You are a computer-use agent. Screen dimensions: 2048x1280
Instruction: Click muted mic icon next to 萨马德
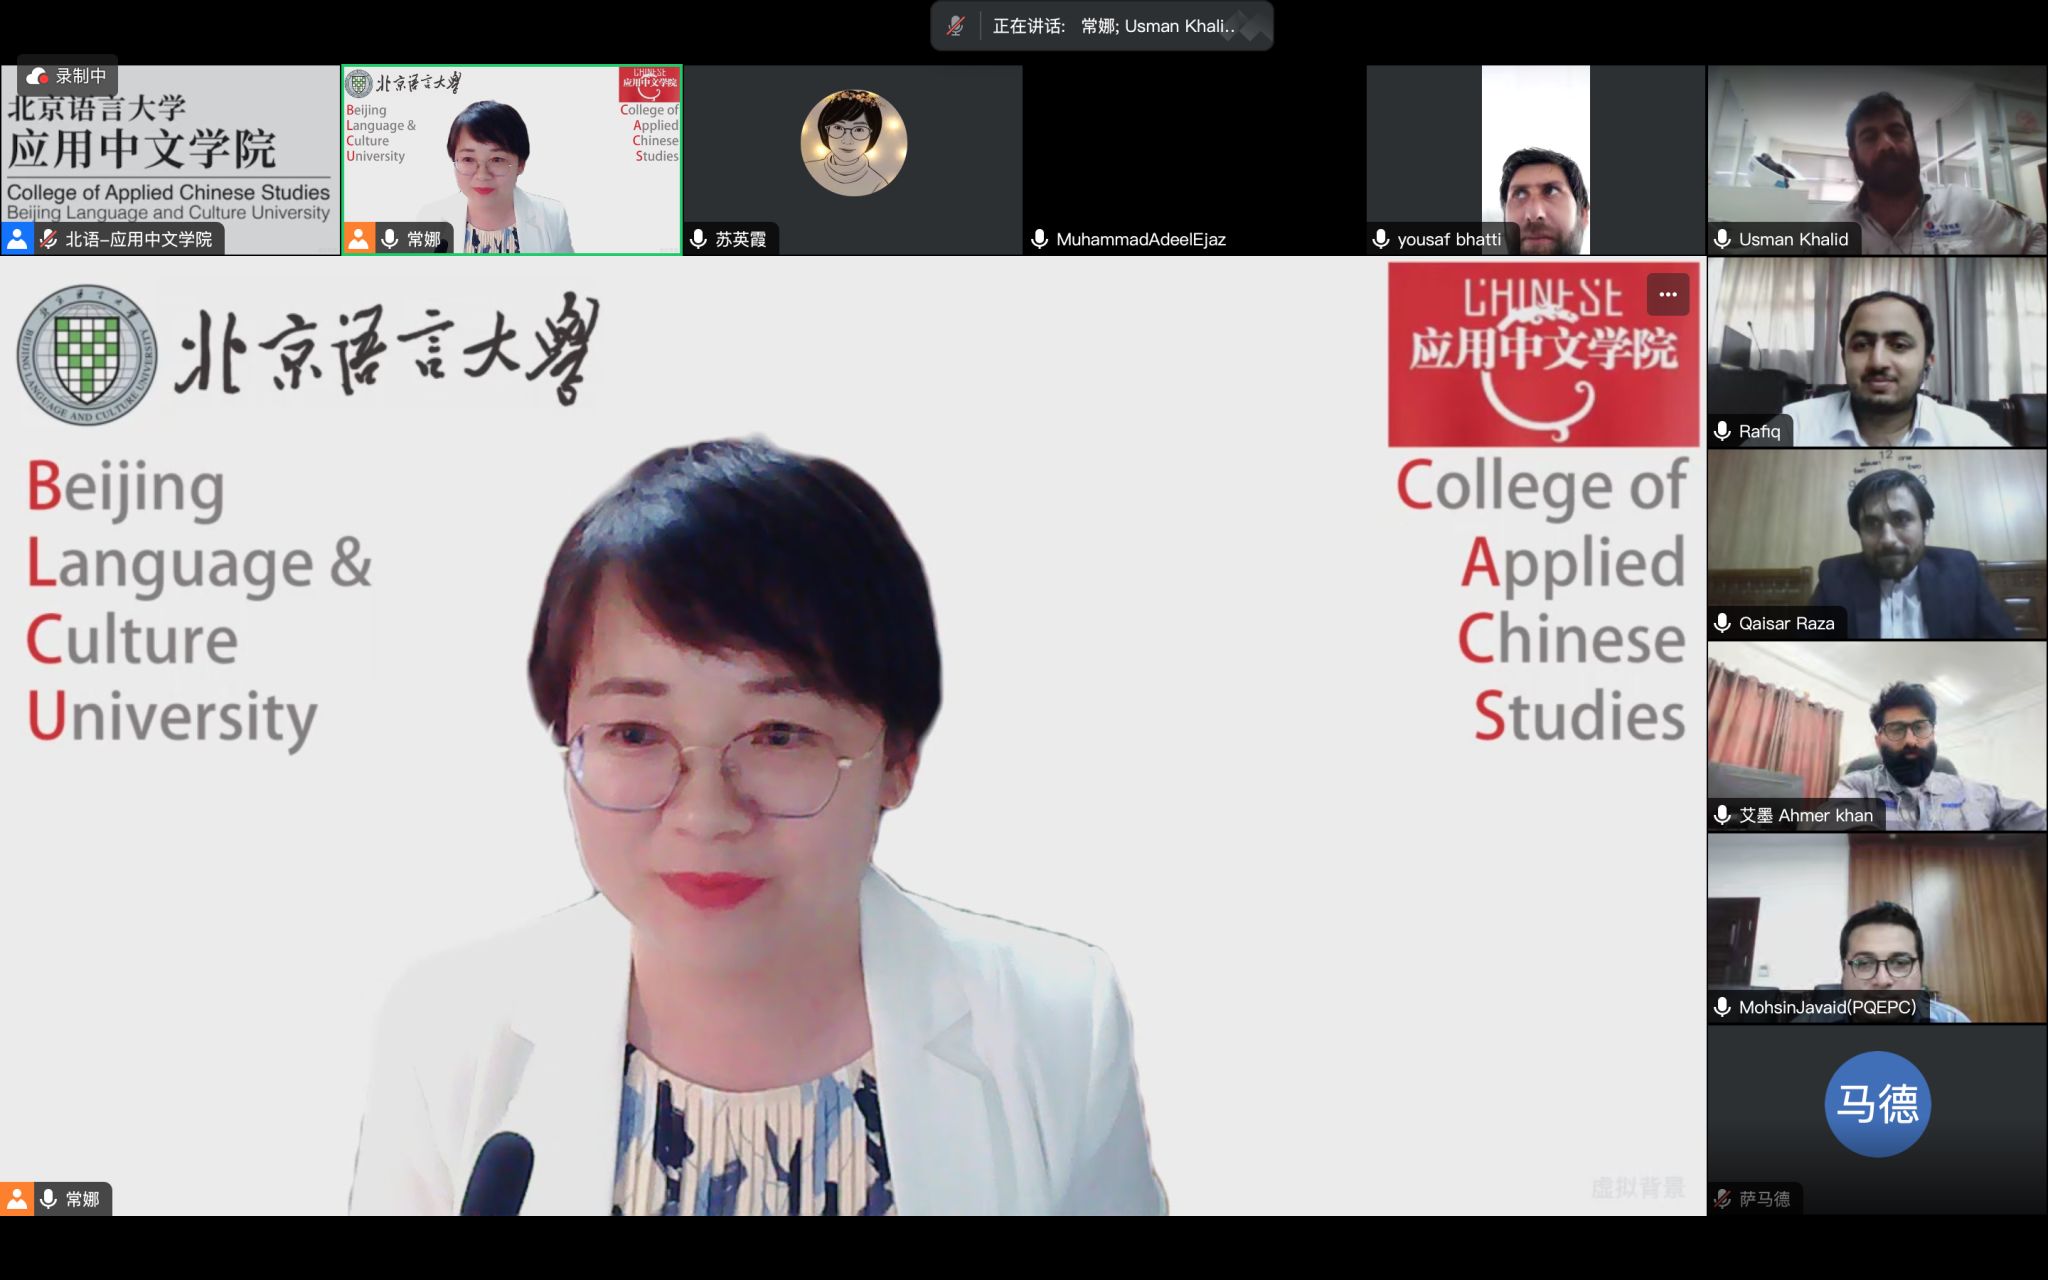click(1723, 1198)
